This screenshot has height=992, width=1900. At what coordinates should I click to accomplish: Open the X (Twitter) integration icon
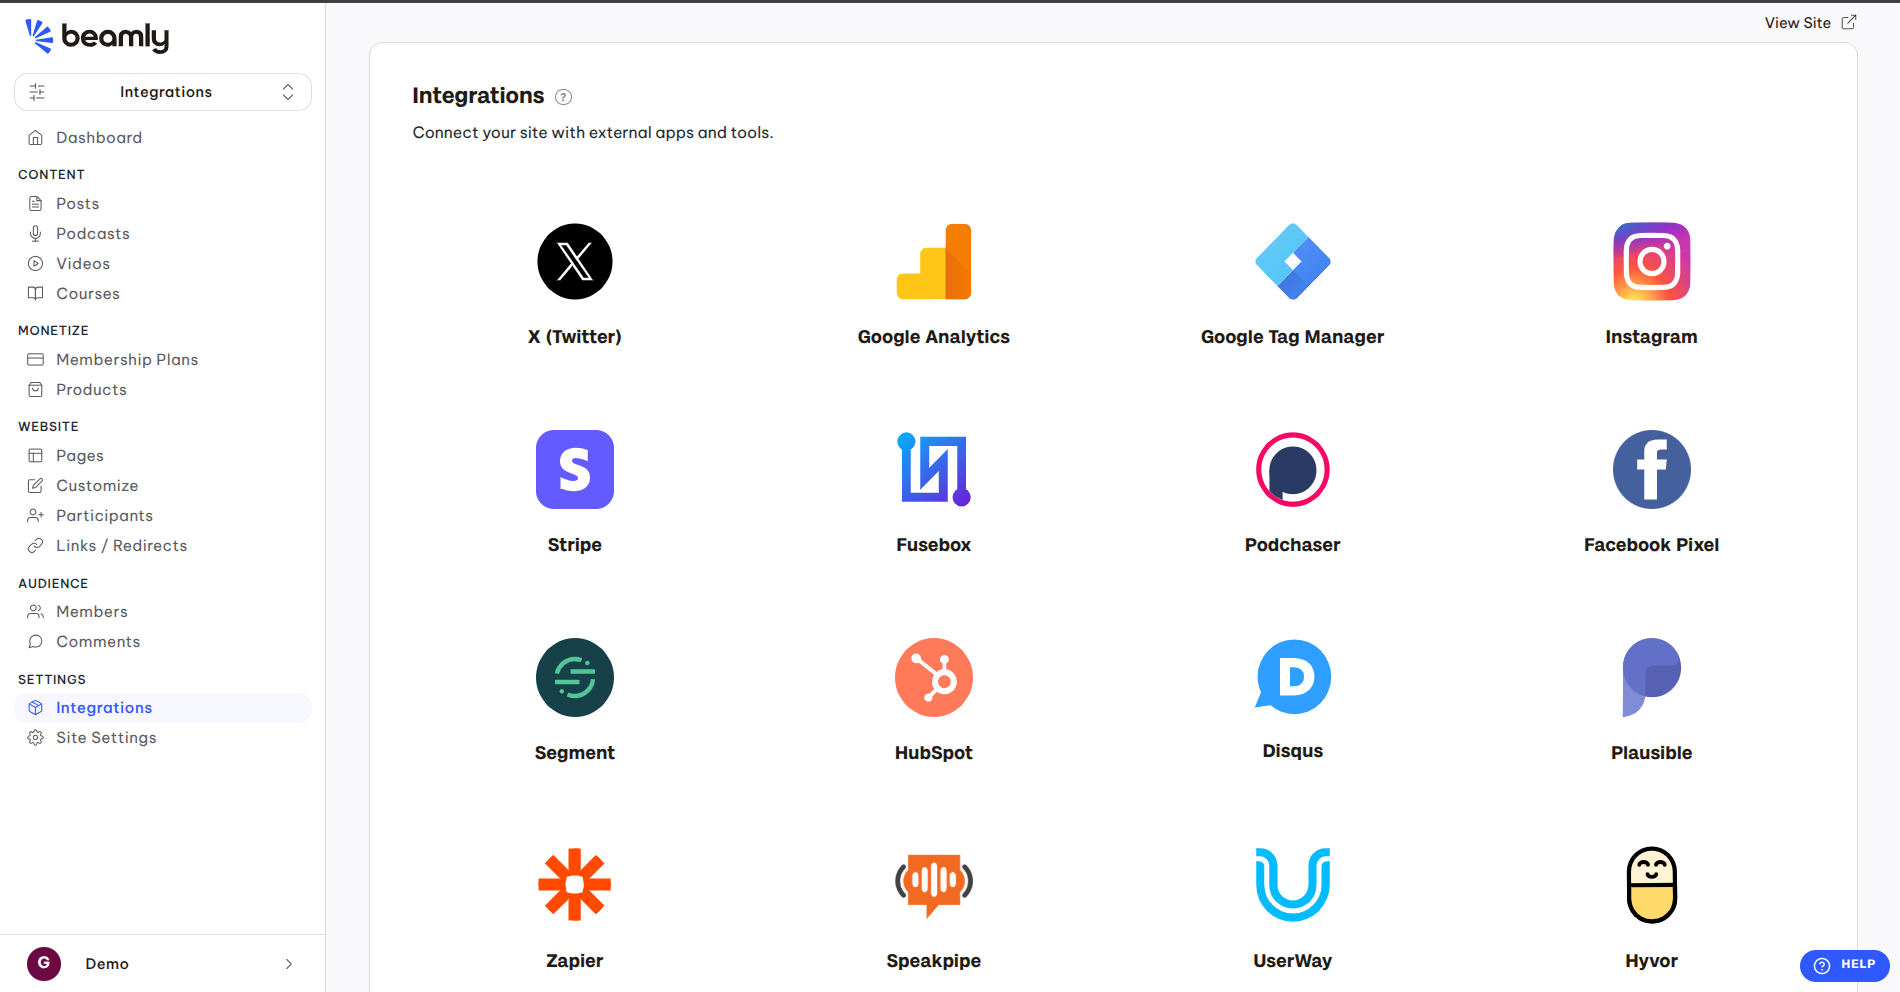click(575, 261)
